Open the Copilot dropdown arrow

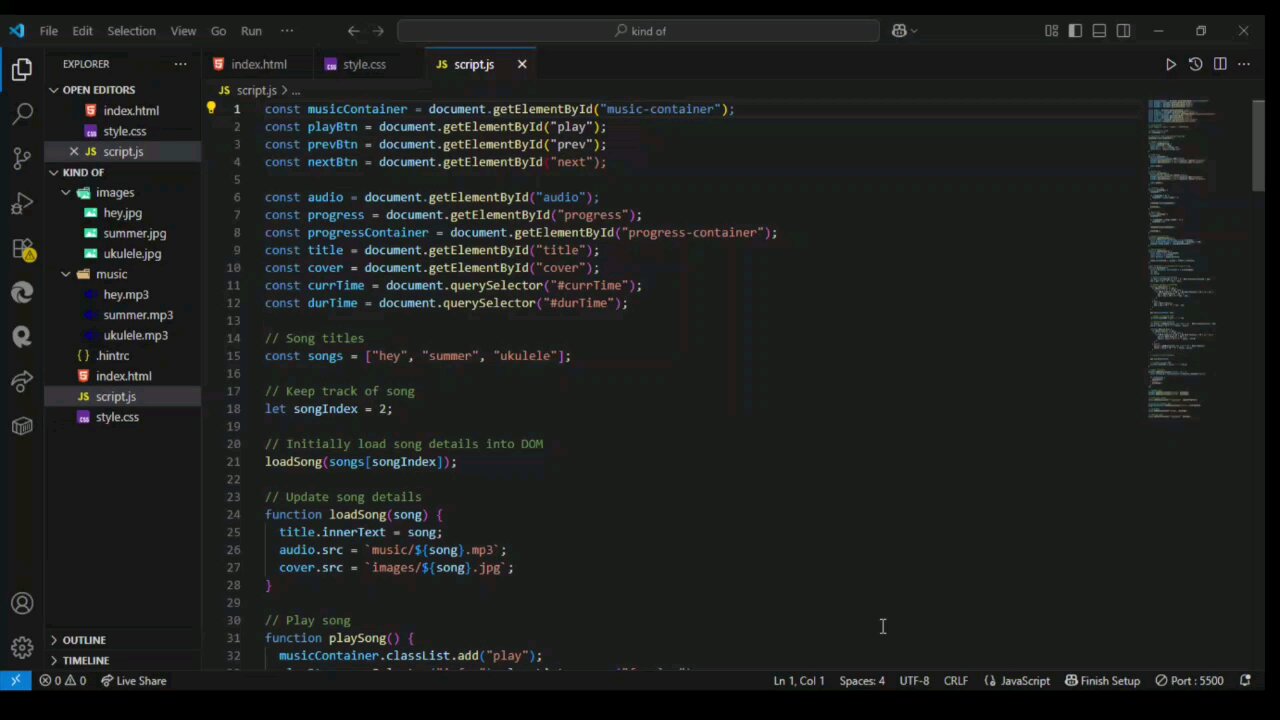(914, 31)
